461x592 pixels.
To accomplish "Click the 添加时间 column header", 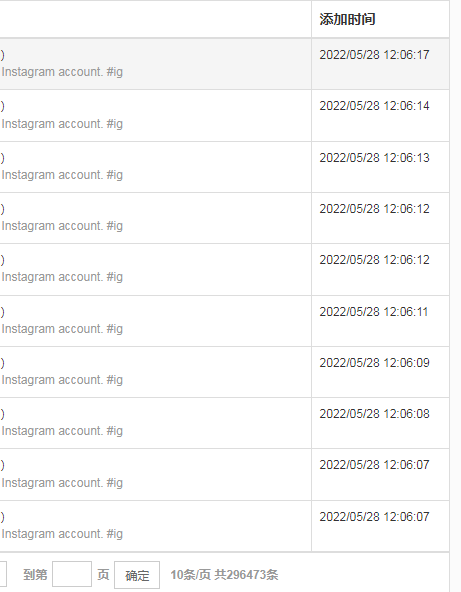I will (347, 19).
